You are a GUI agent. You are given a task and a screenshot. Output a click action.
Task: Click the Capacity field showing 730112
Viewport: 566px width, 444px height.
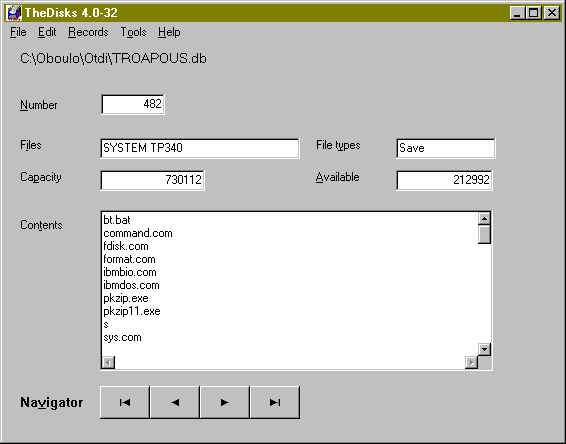click(152, 180)
